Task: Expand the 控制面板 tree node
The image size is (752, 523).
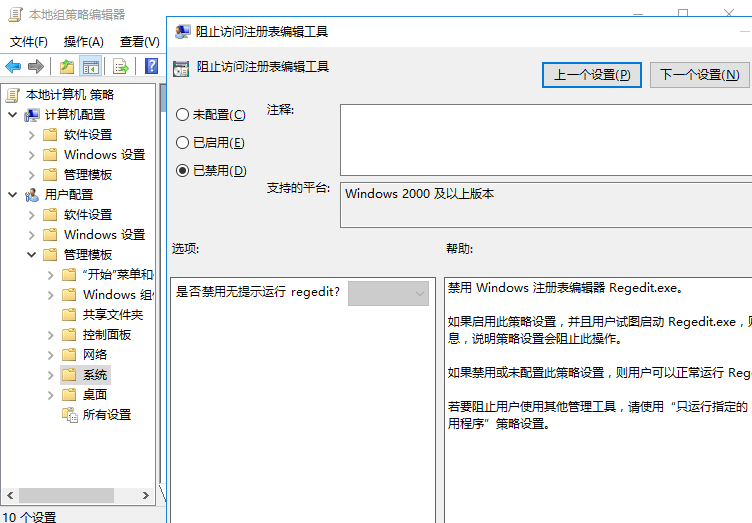Action: point(50,335)
